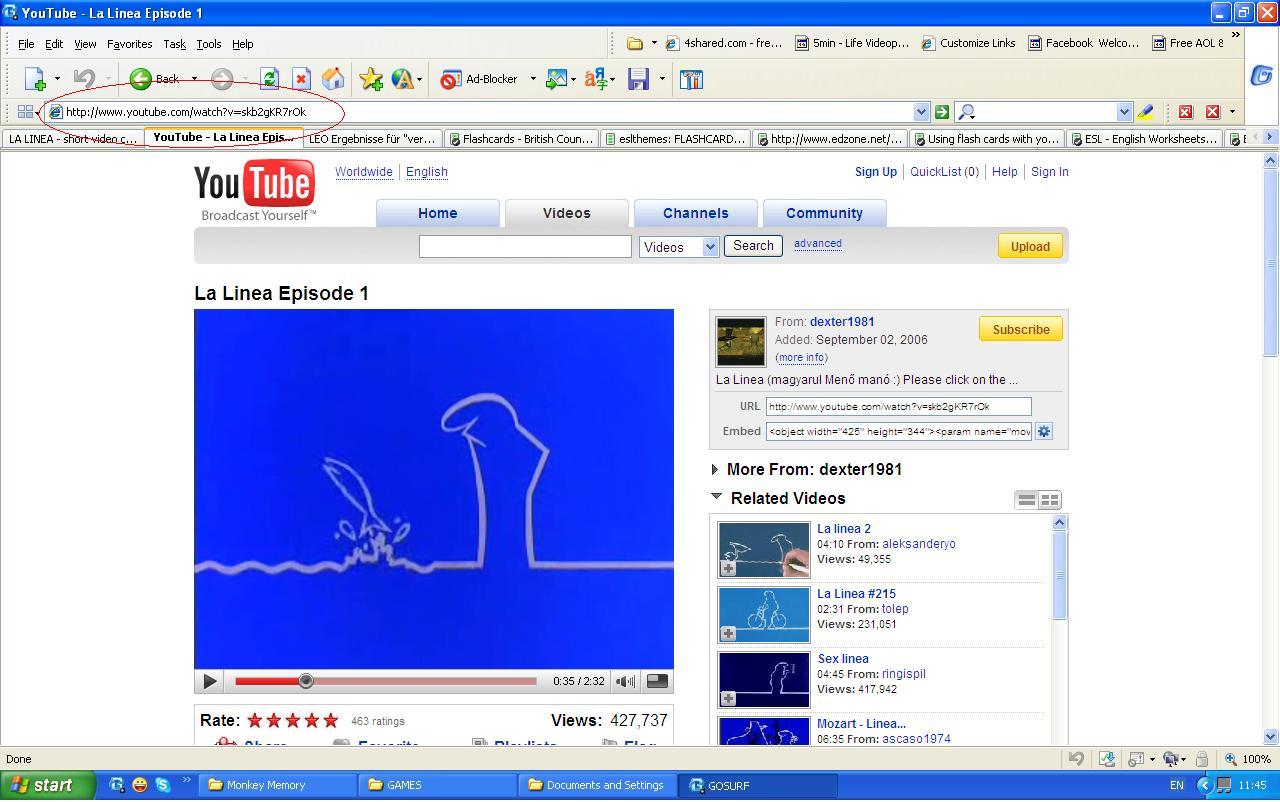
Task: Open Monkey Memory folder in taskbar
Action: pos(278,786)
